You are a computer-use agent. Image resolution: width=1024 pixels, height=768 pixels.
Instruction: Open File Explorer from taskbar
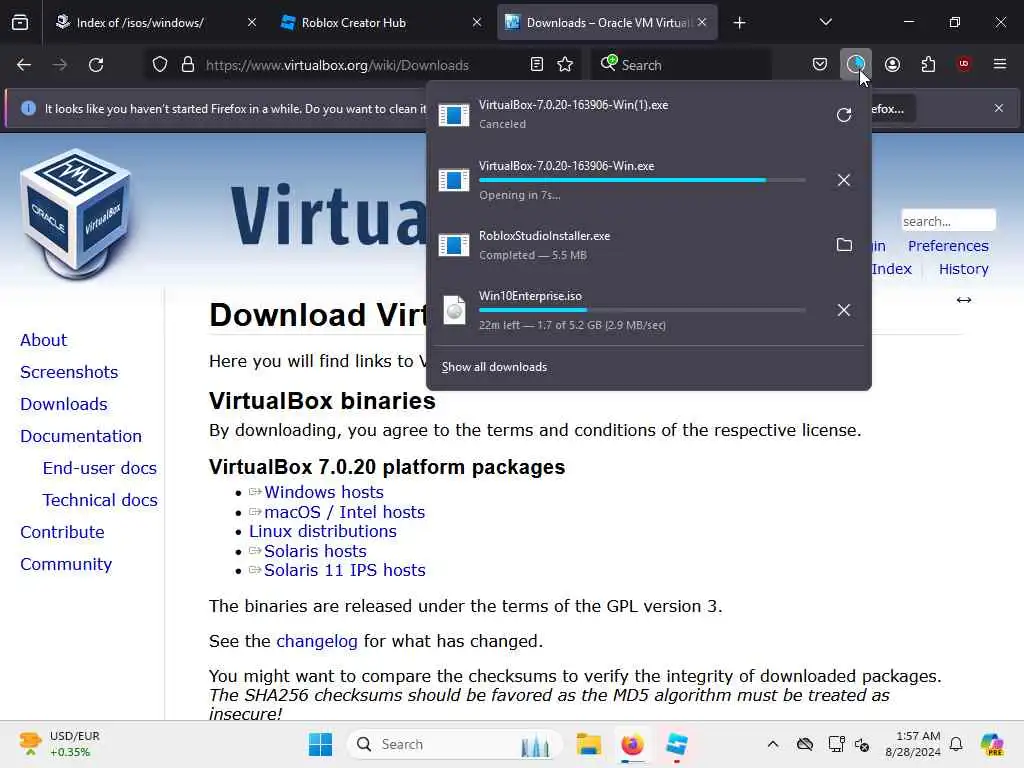[x=588, y=744]
